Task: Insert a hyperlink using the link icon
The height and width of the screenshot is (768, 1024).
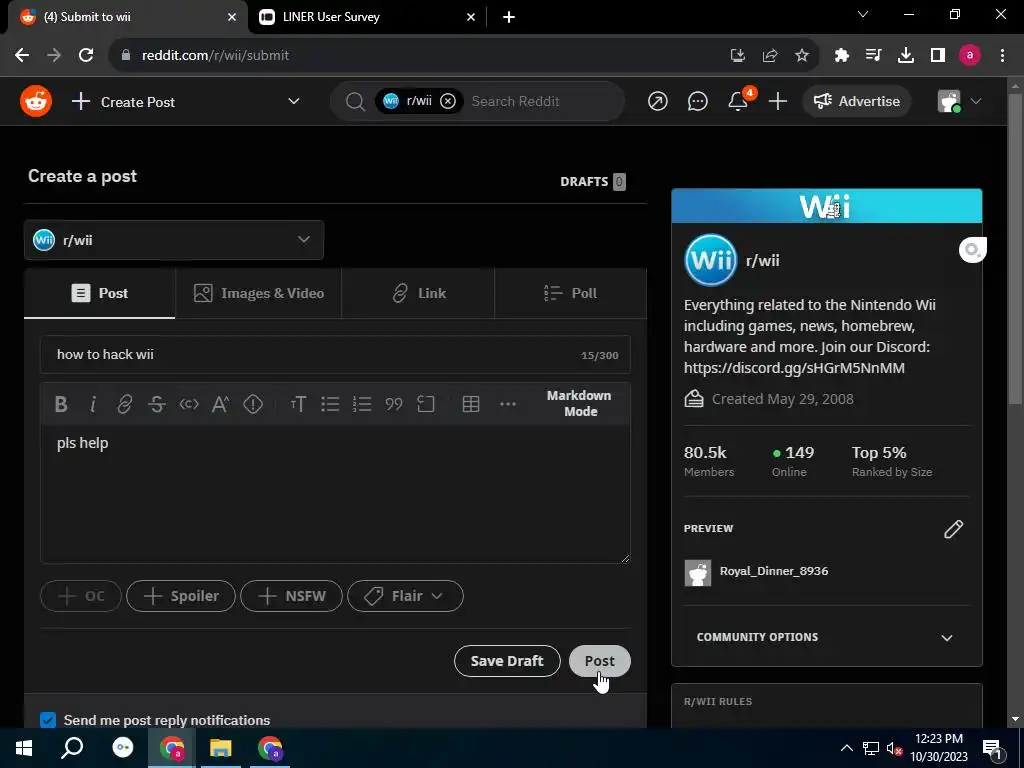Action: 125,404
